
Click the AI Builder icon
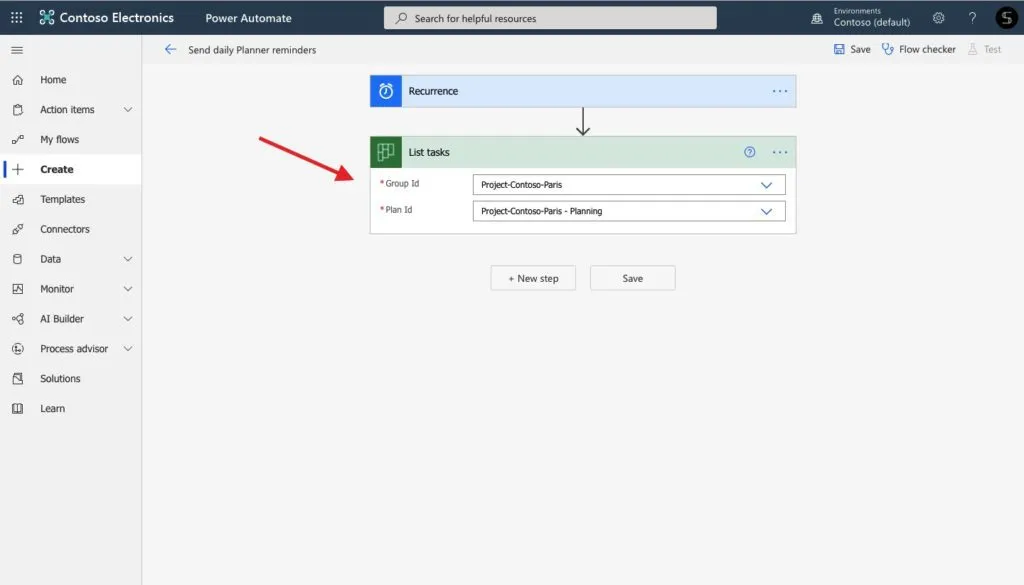(x=18, y=319)
